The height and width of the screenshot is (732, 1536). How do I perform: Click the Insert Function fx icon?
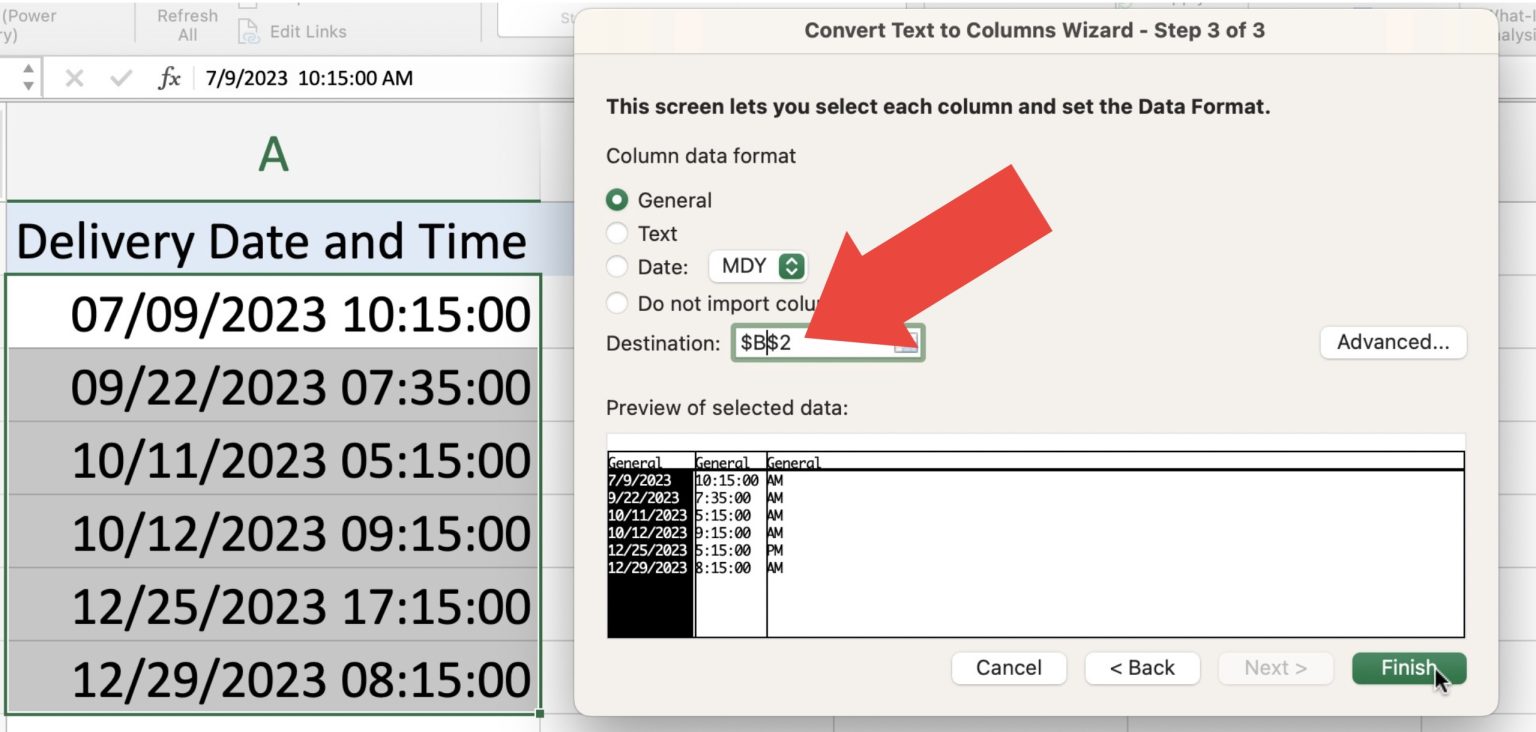pyautogui.click(x=172, y=78)
